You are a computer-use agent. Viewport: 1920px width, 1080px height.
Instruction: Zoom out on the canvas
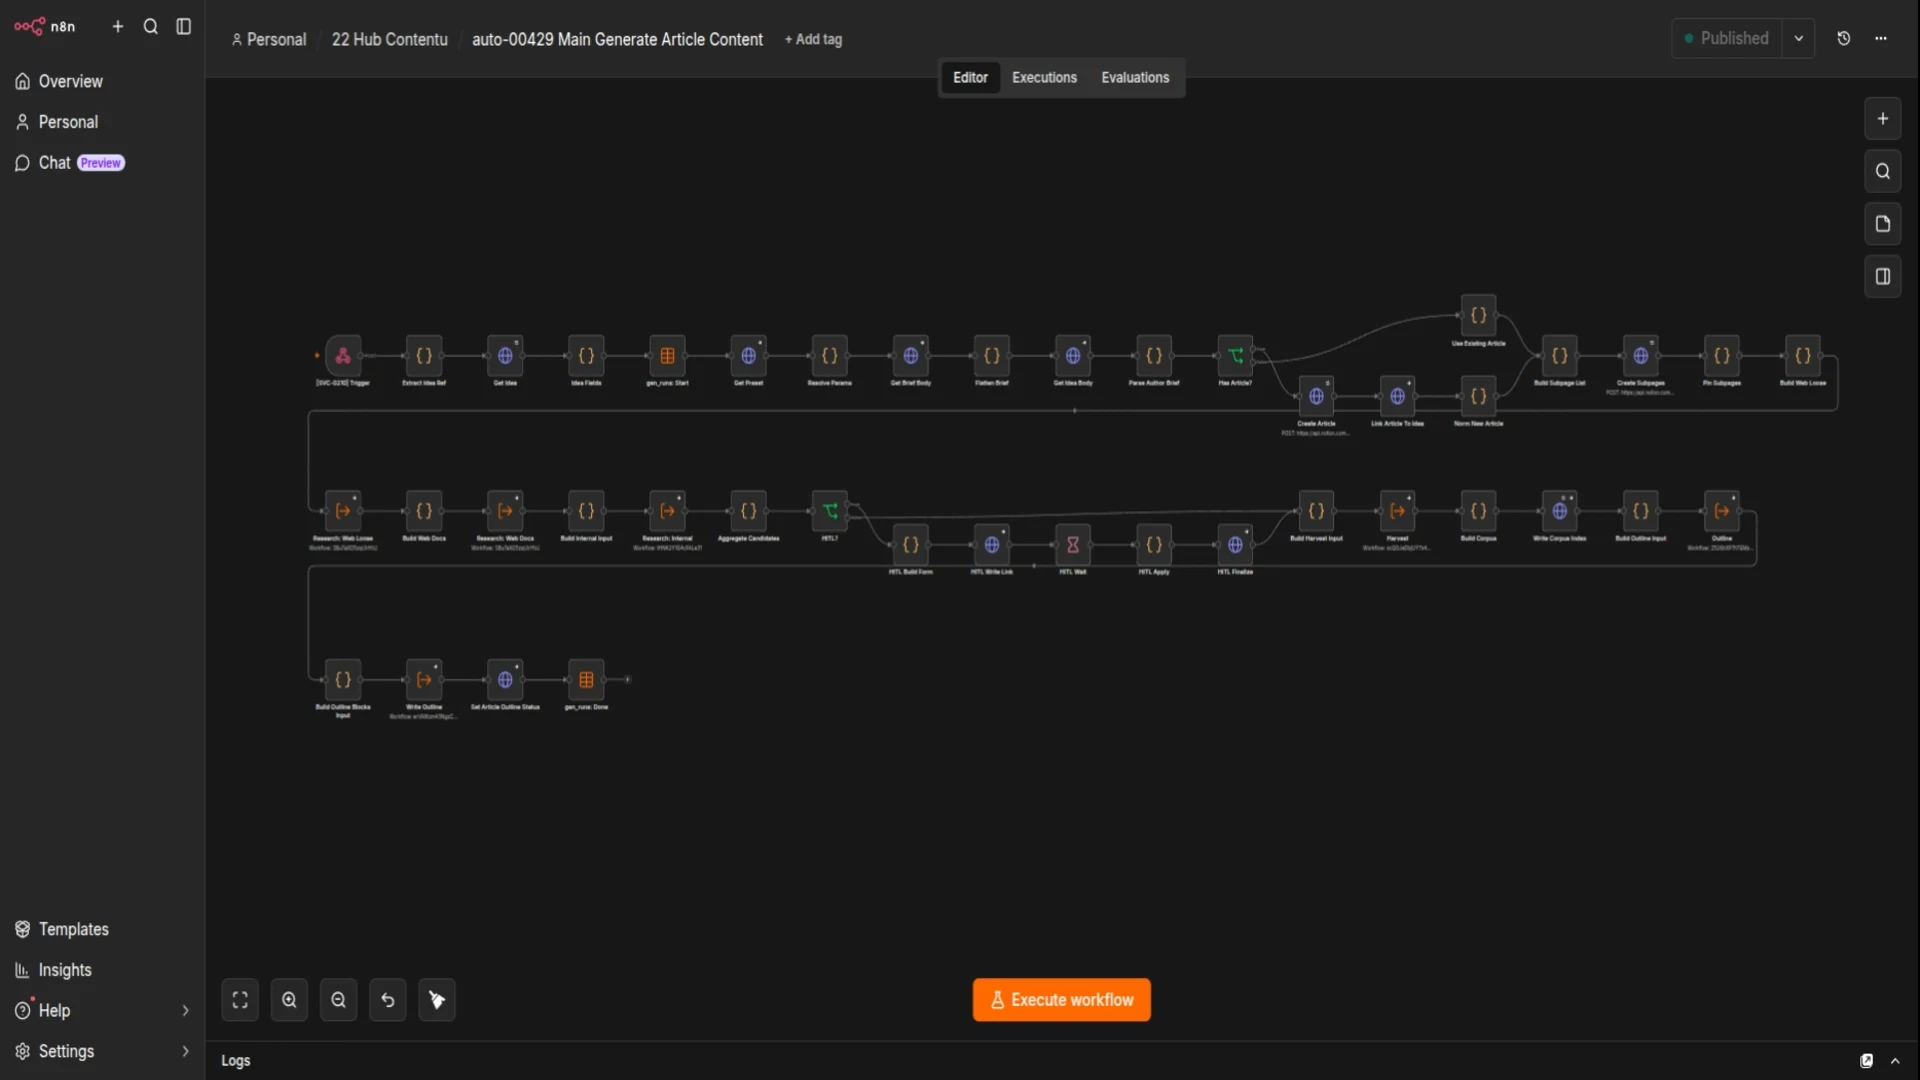click(x=338, y=1000)
